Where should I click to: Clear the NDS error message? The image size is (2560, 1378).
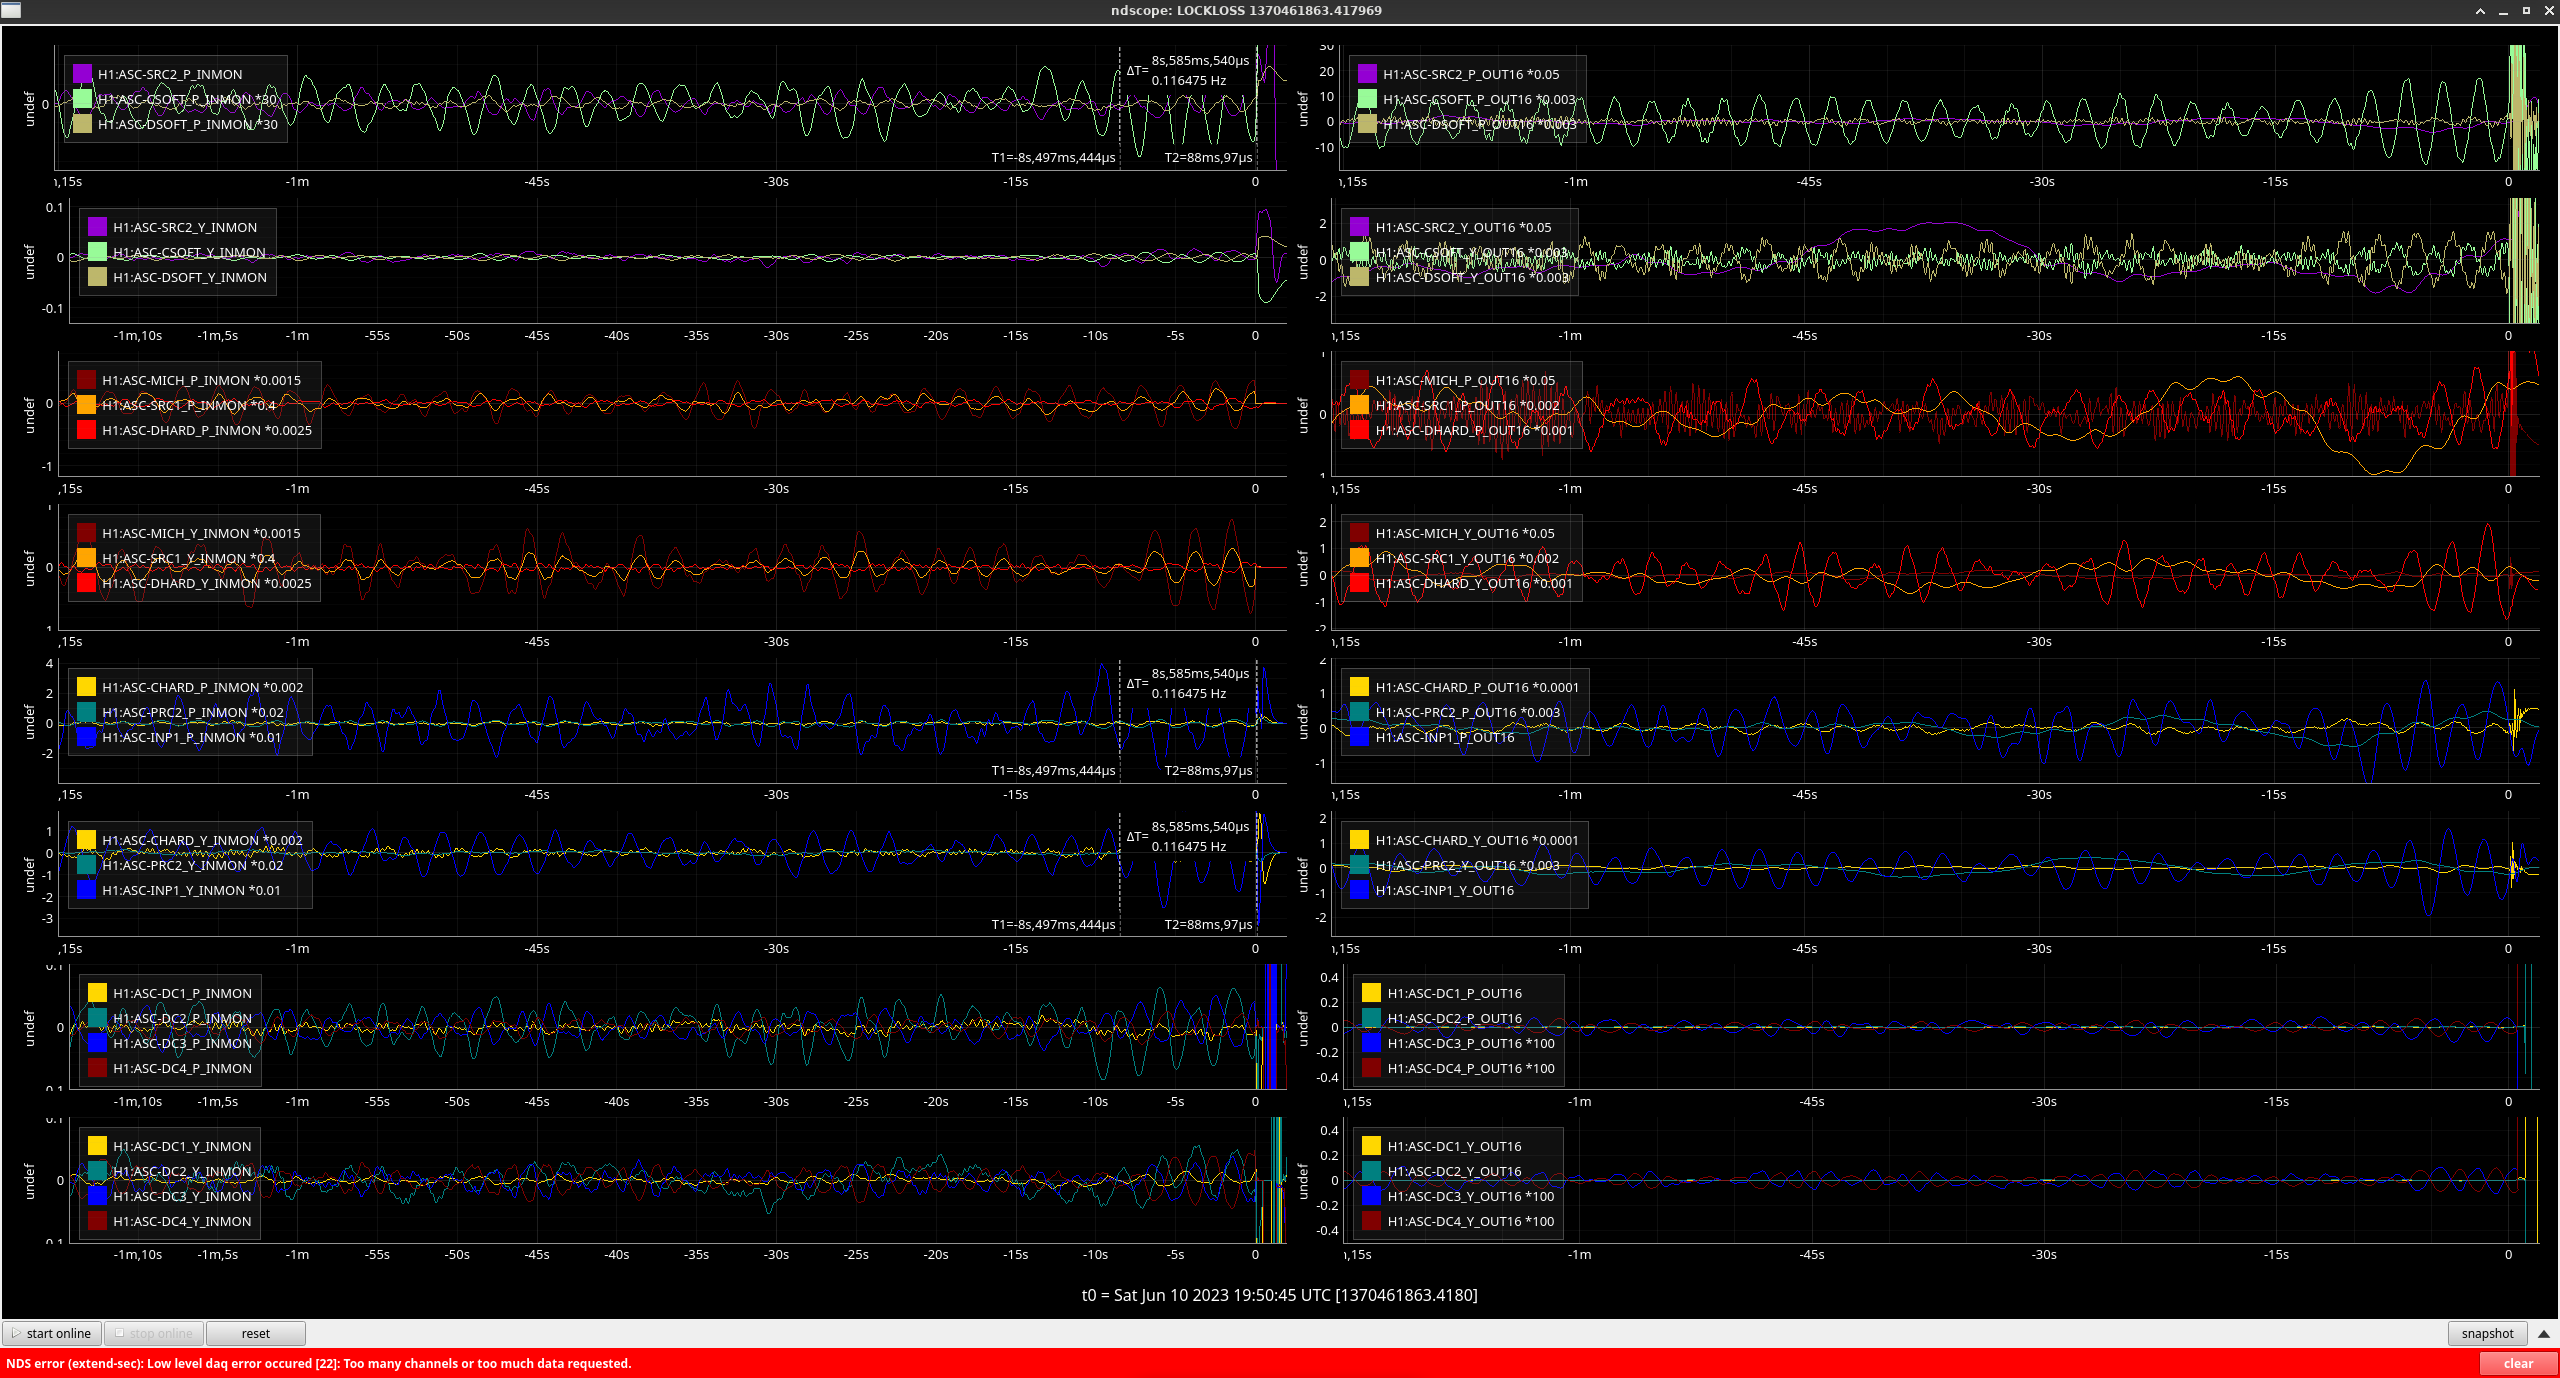(2517, 1363)
